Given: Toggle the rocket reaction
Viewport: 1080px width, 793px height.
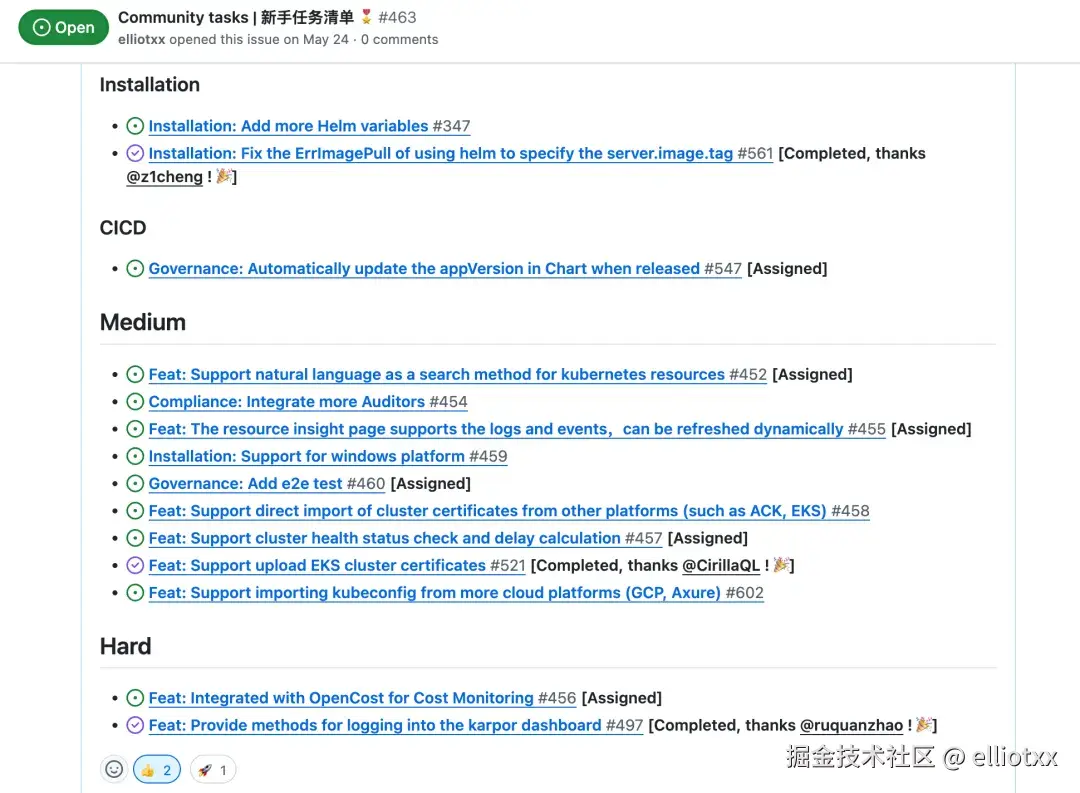Looking at the screenshot, I should [213, 770].
